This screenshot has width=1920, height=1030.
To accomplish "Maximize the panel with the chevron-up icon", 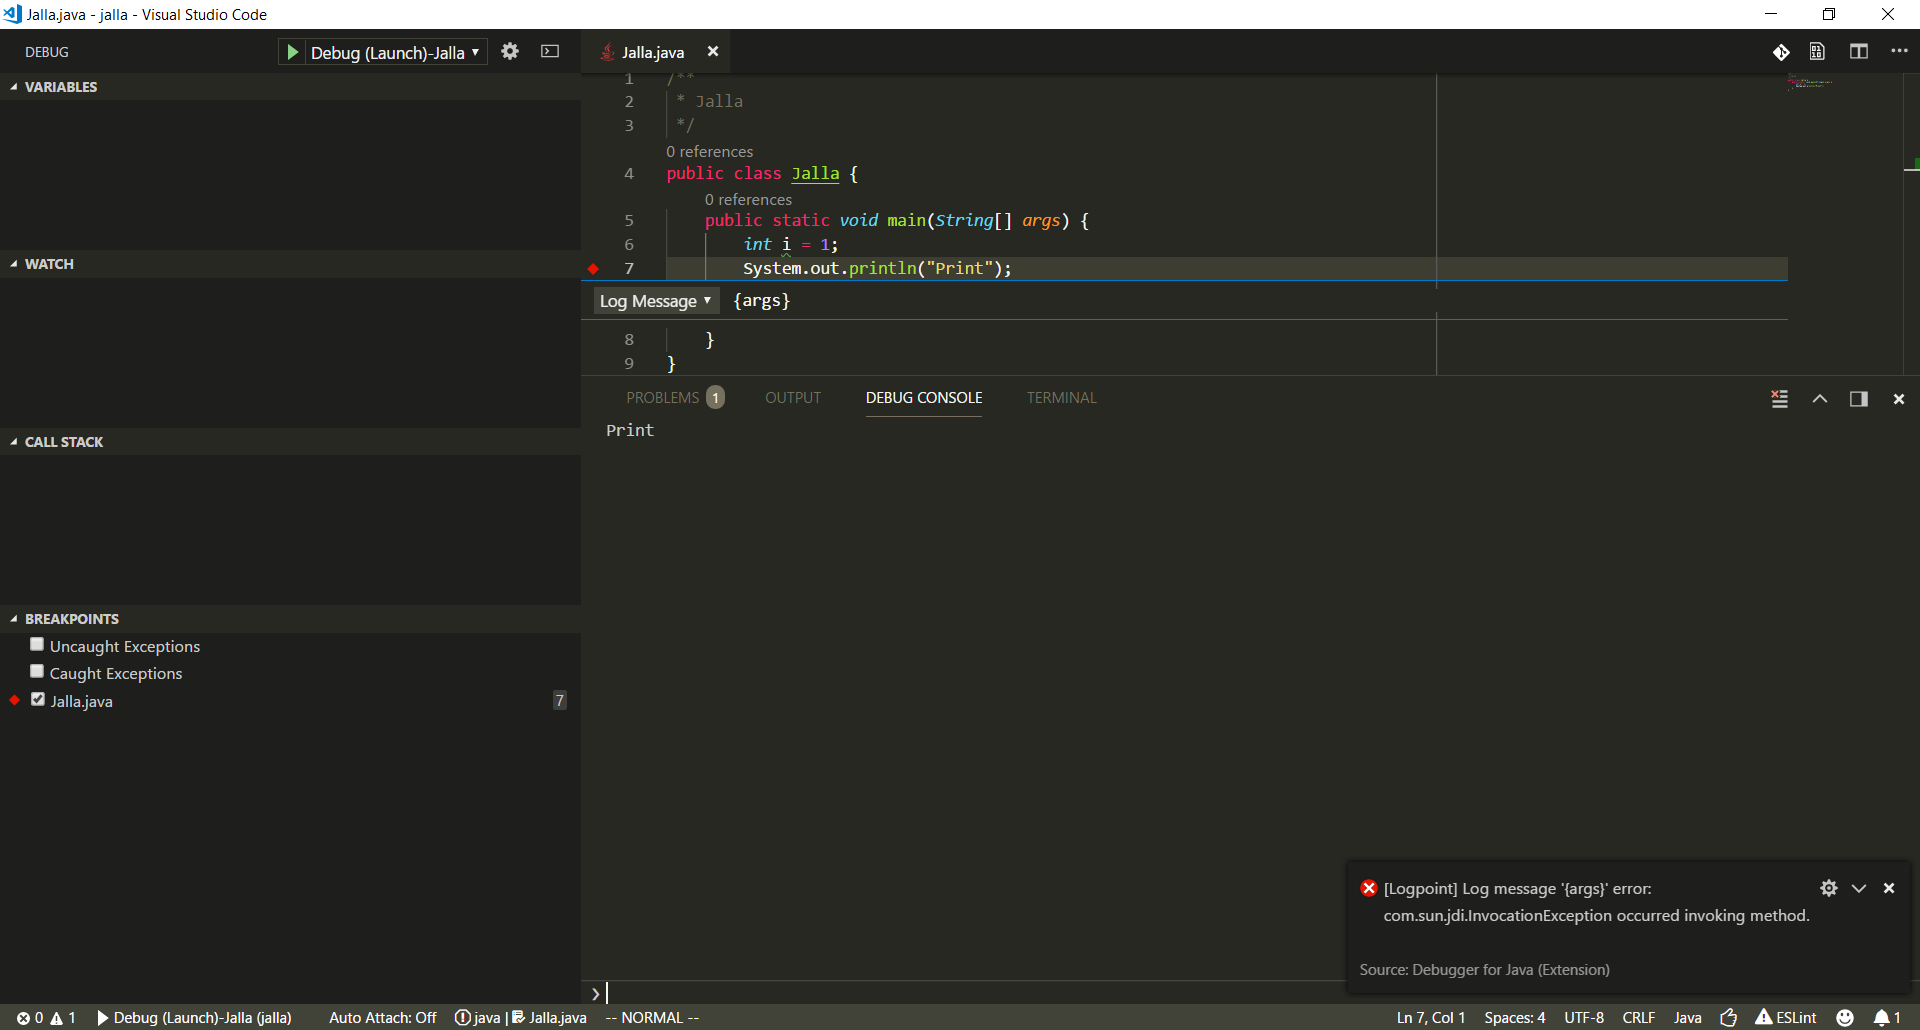I will 1820,398.
